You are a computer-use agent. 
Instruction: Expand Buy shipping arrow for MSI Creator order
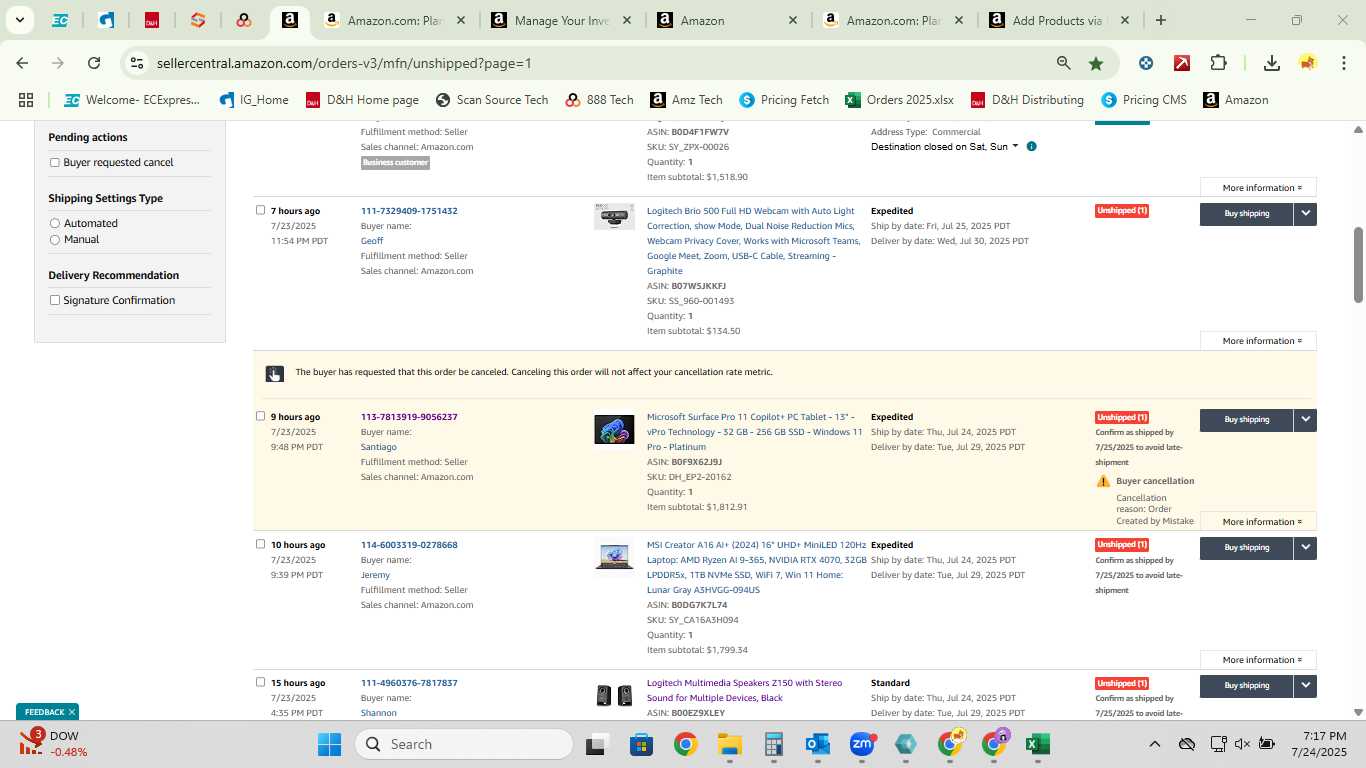(x=1305, y=547)
